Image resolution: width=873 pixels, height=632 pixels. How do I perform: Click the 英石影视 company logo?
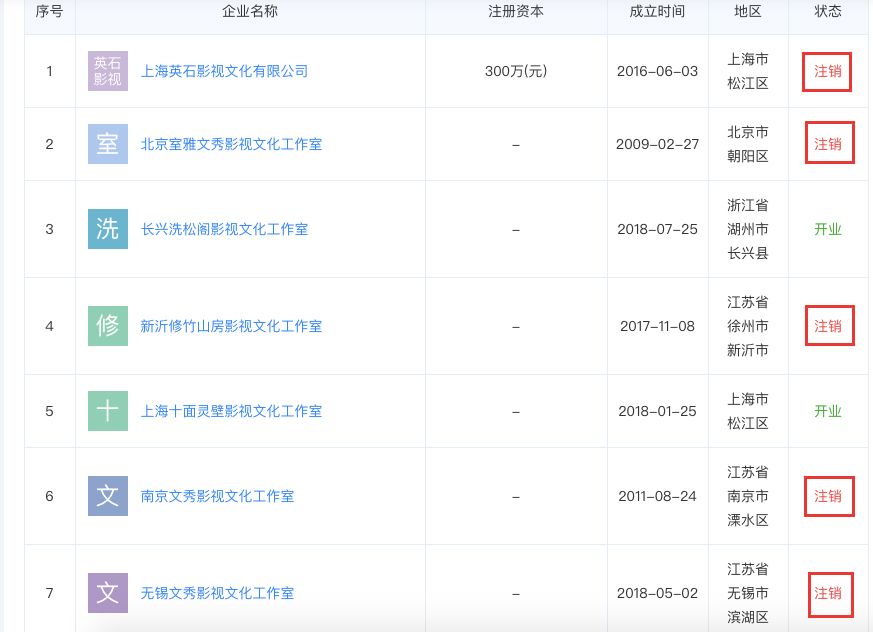(106, 71)
